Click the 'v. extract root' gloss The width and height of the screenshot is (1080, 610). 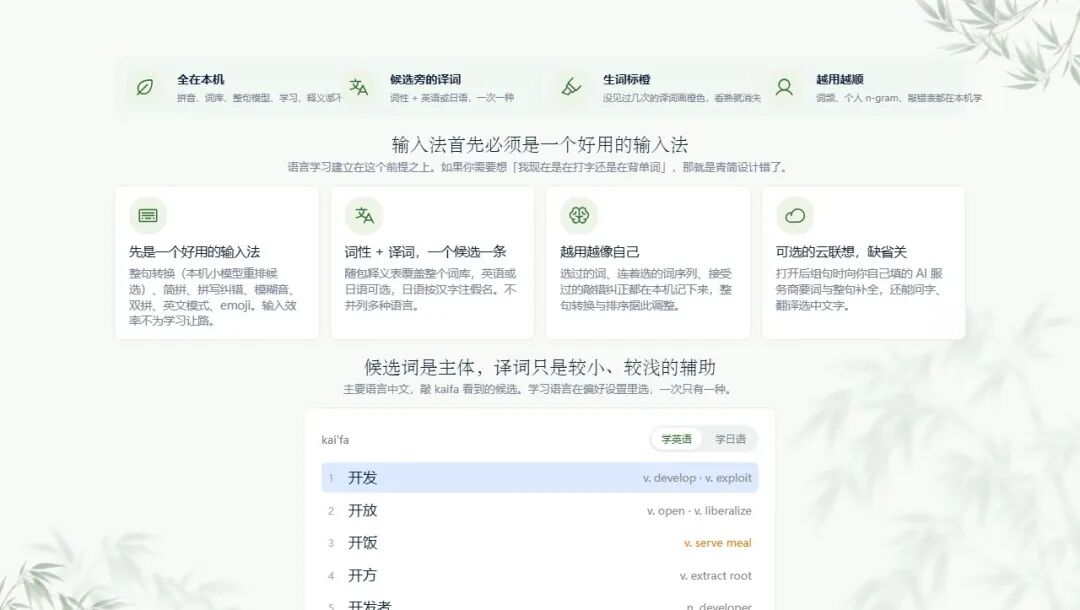coord(716,576)
